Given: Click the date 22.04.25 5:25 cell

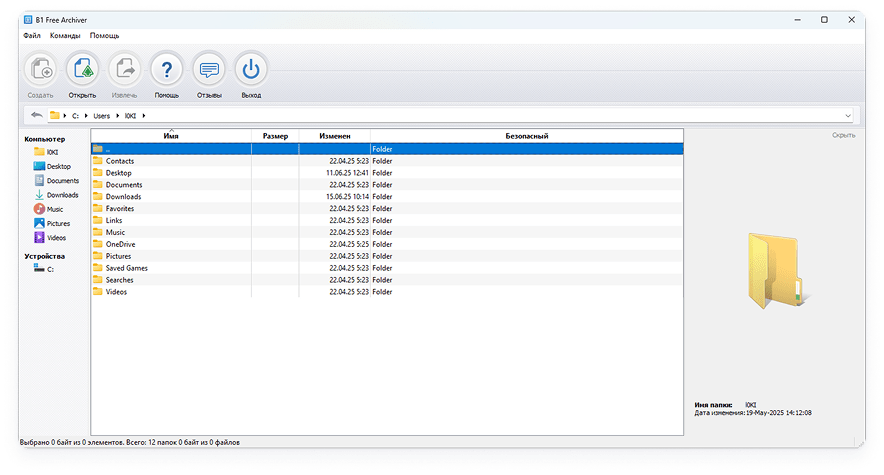Looking at the screenshot, I should click(349, 244).
